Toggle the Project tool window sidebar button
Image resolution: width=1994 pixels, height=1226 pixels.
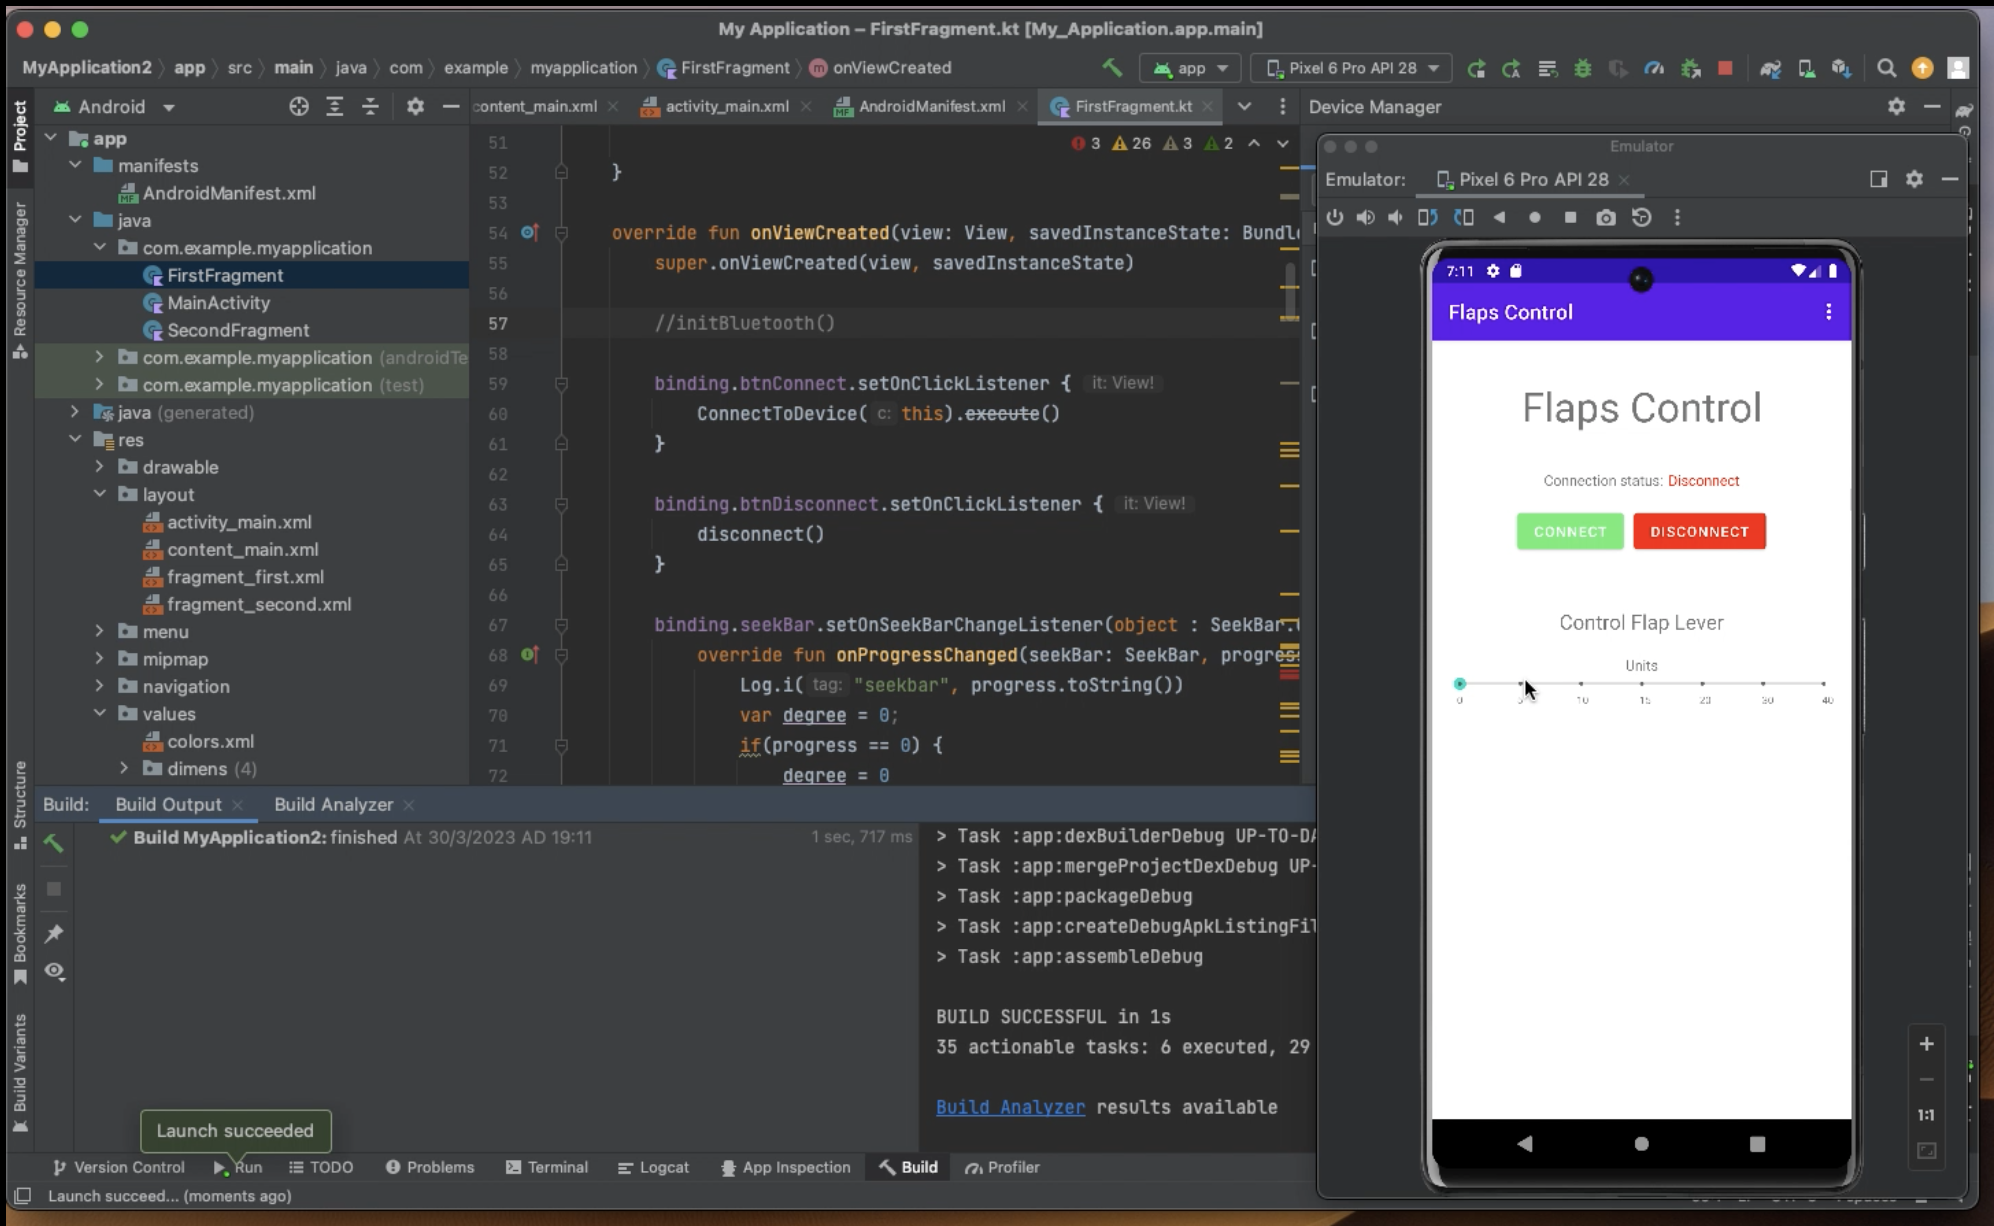click(x=19, y=135)
